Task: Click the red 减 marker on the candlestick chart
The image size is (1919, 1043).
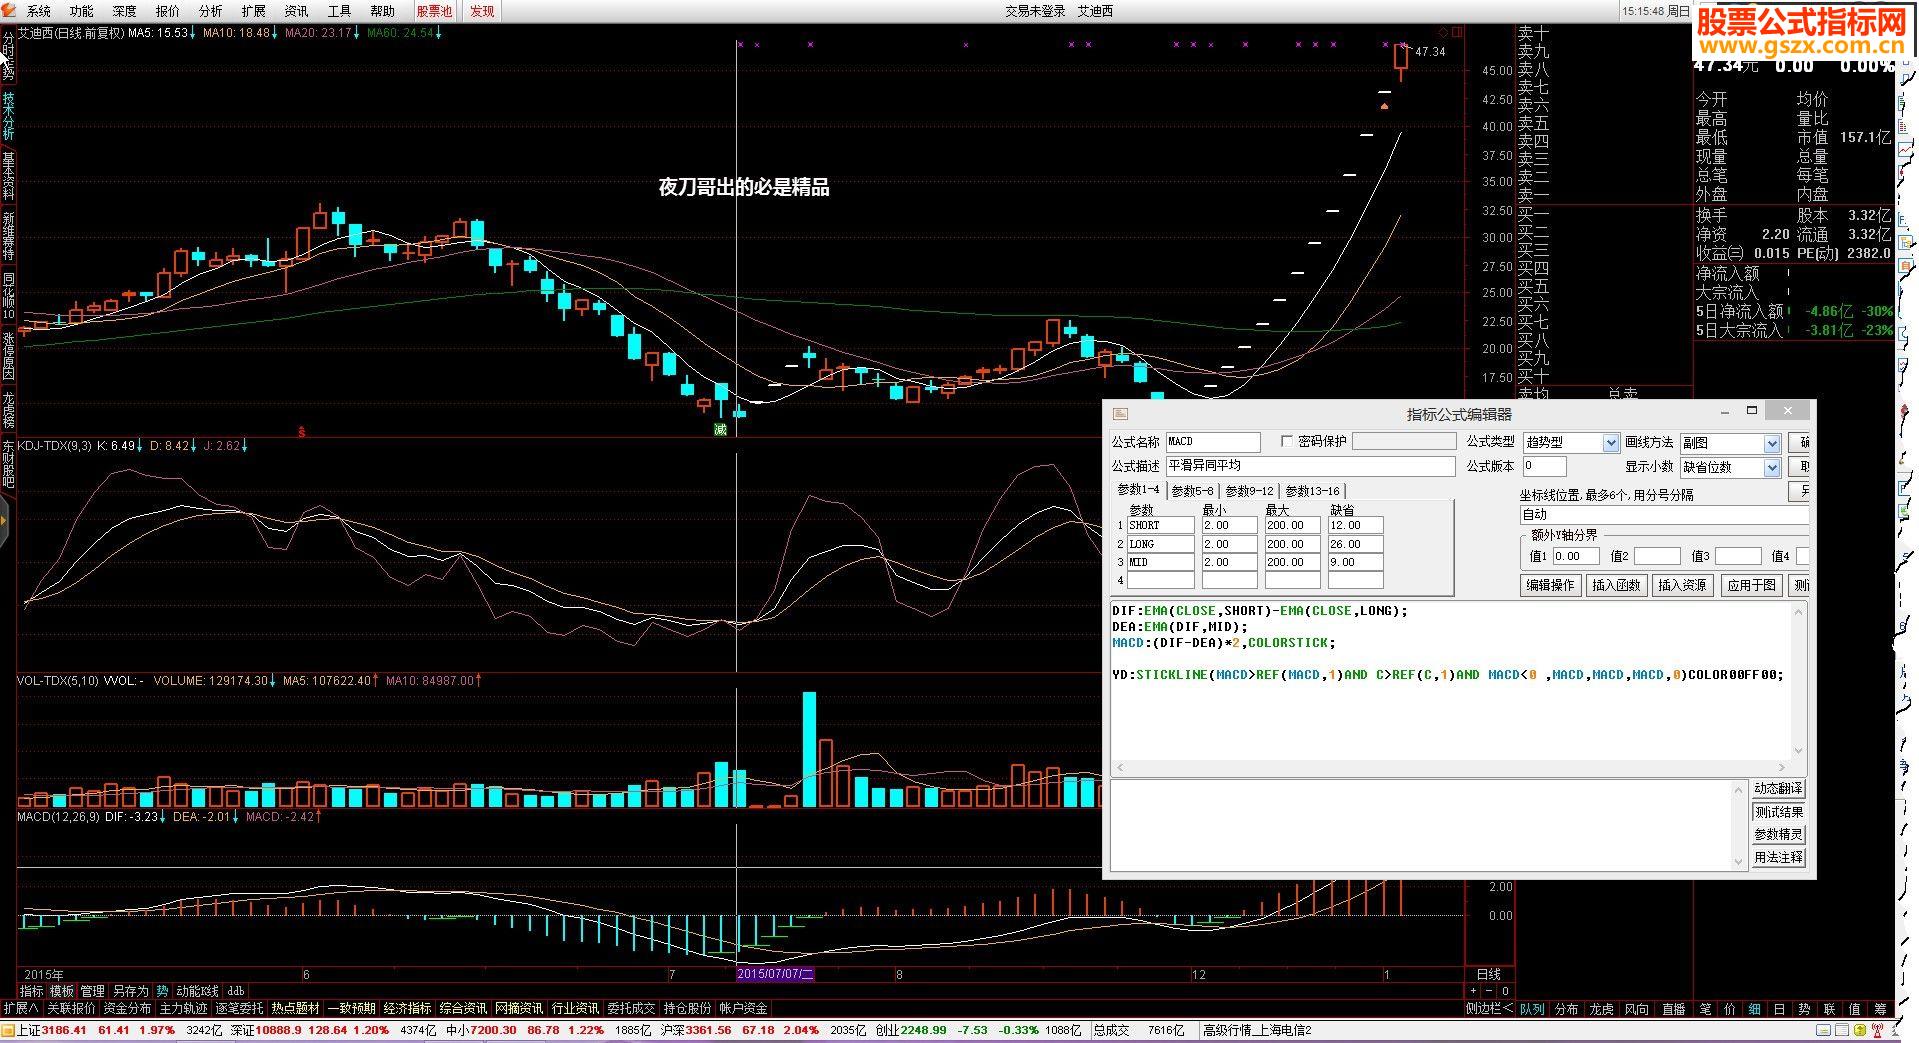Action: [x=720, y=429]
